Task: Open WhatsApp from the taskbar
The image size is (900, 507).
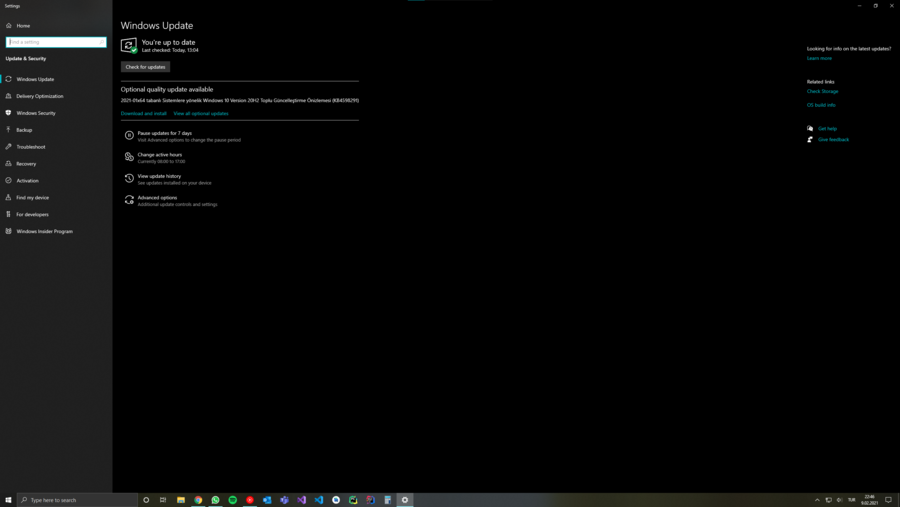Action: (215, 500)
